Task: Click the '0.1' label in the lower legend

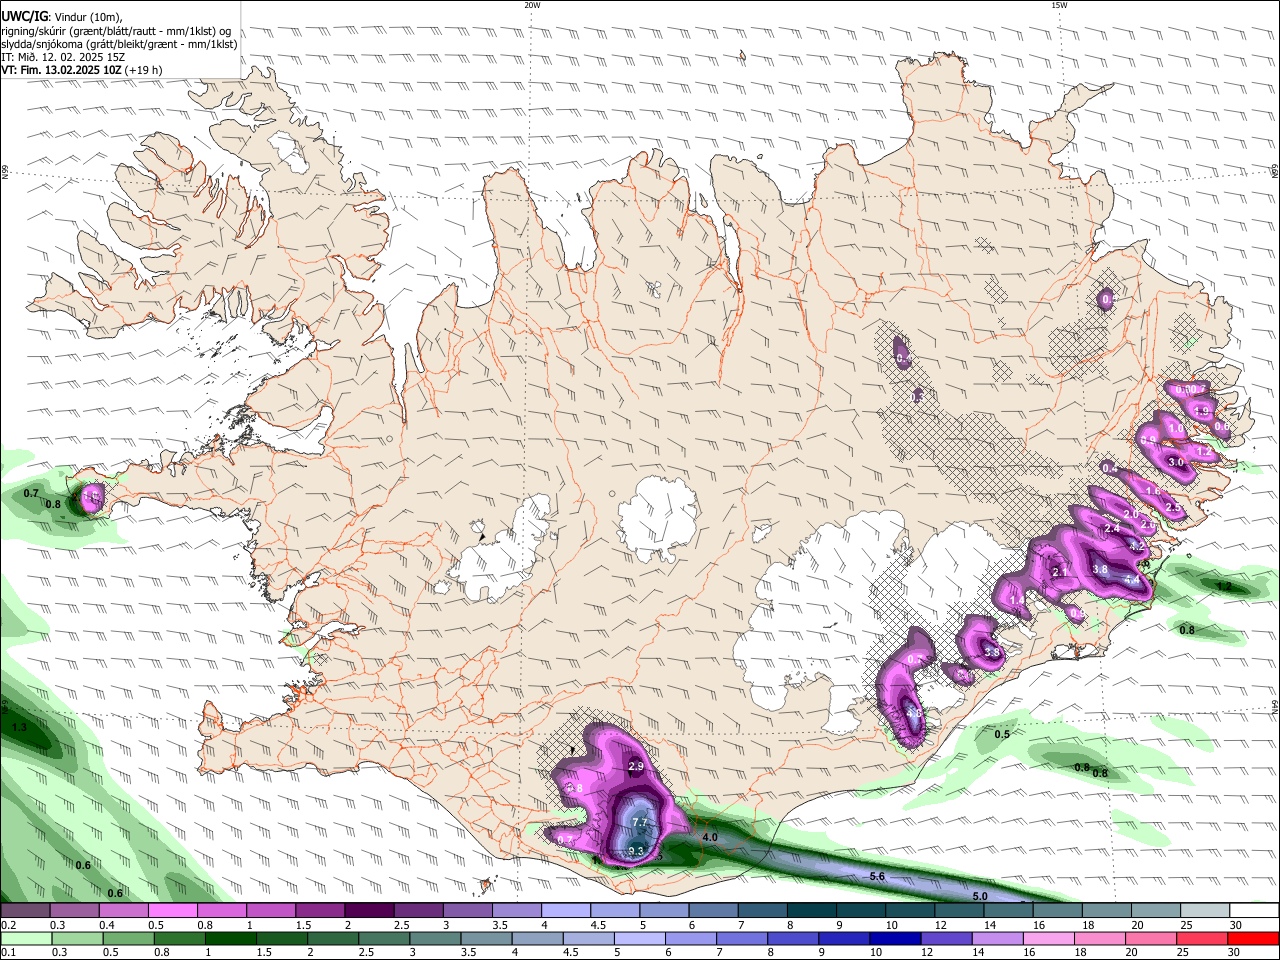Action: tap(8, 953)
